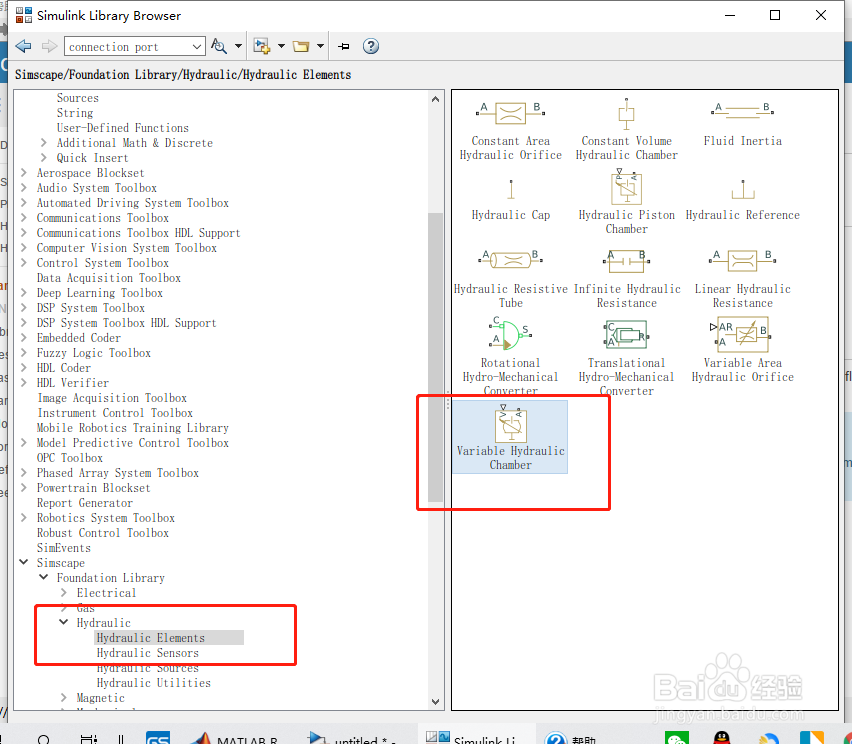
Task: Switch to untitled model in taskbar
Action: [x=350, y=737]
